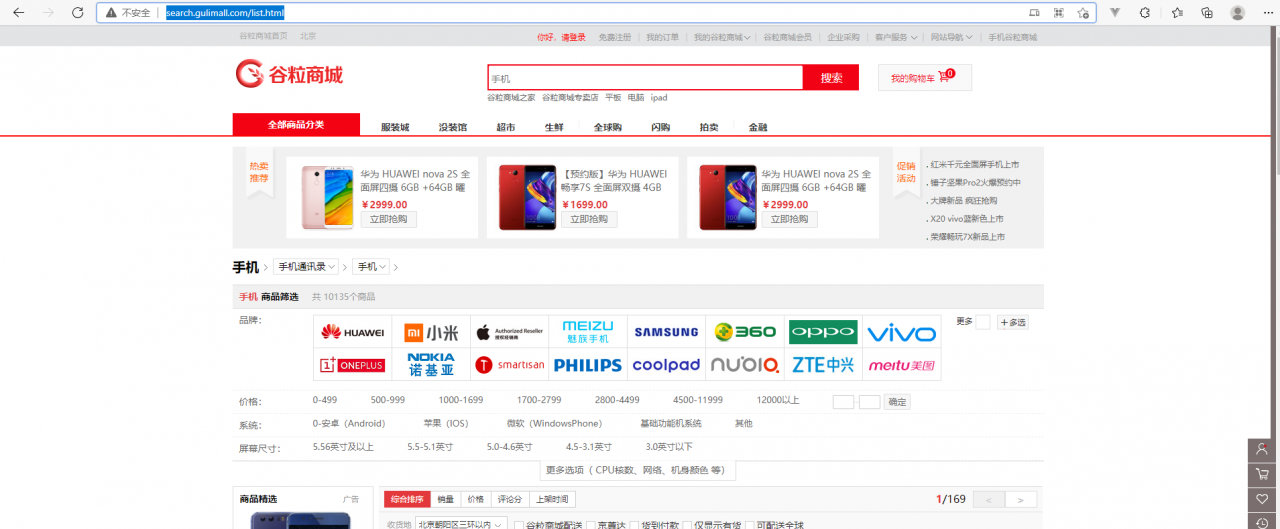The height and width of the screenshot is (529, 1280).
Task: Open the browser profile avatar
Action: [1238, 13]
